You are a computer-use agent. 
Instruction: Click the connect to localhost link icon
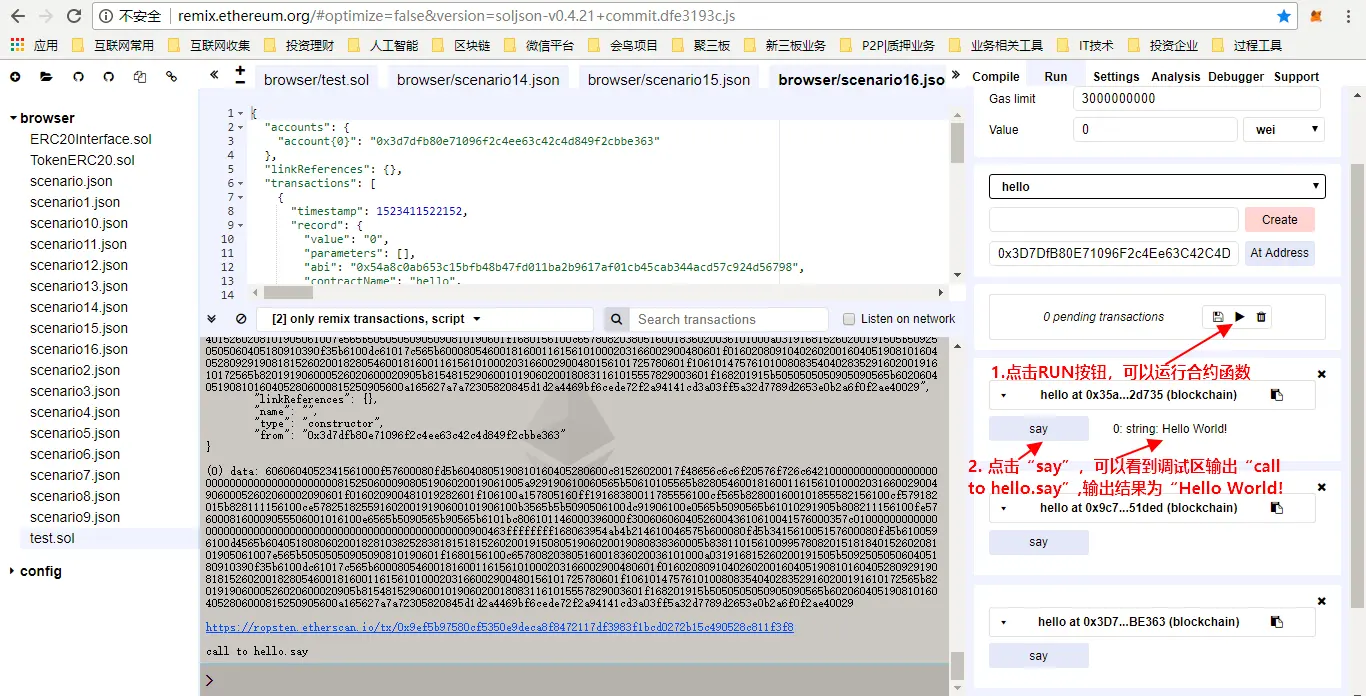(x=171, y=77)
